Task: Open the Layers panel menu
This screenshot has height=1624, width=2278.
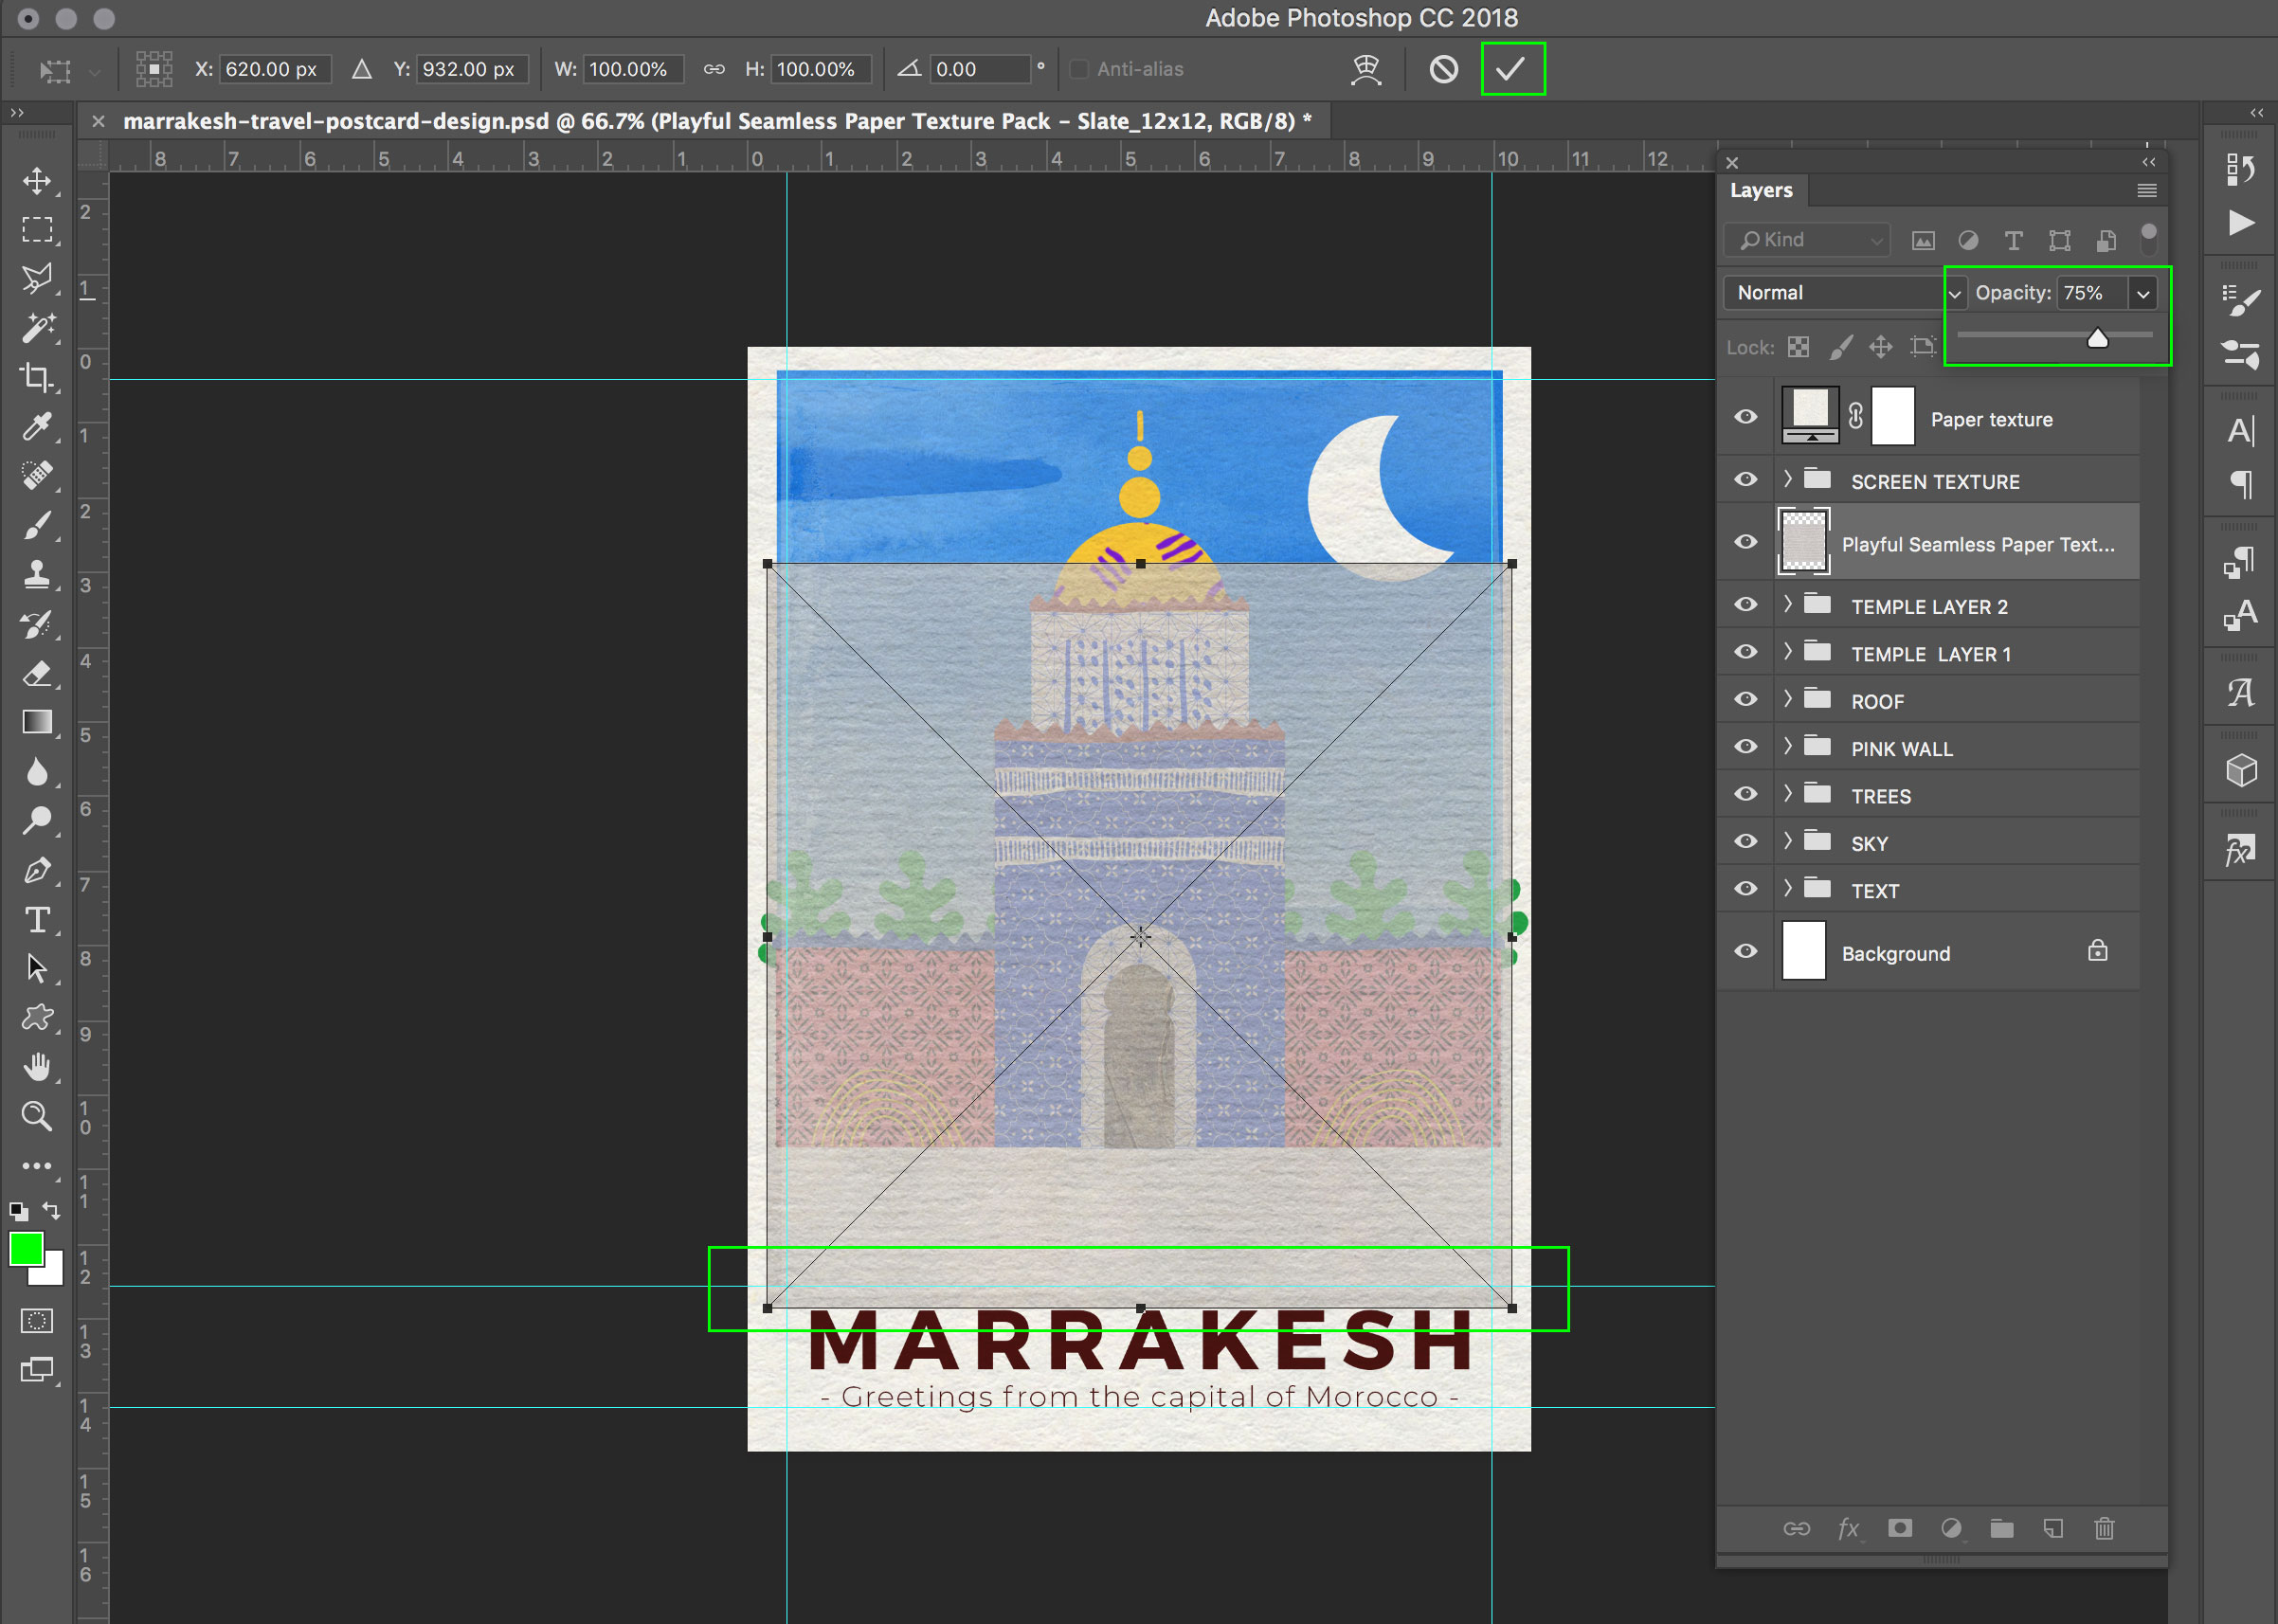Action: pos(2146,190)
